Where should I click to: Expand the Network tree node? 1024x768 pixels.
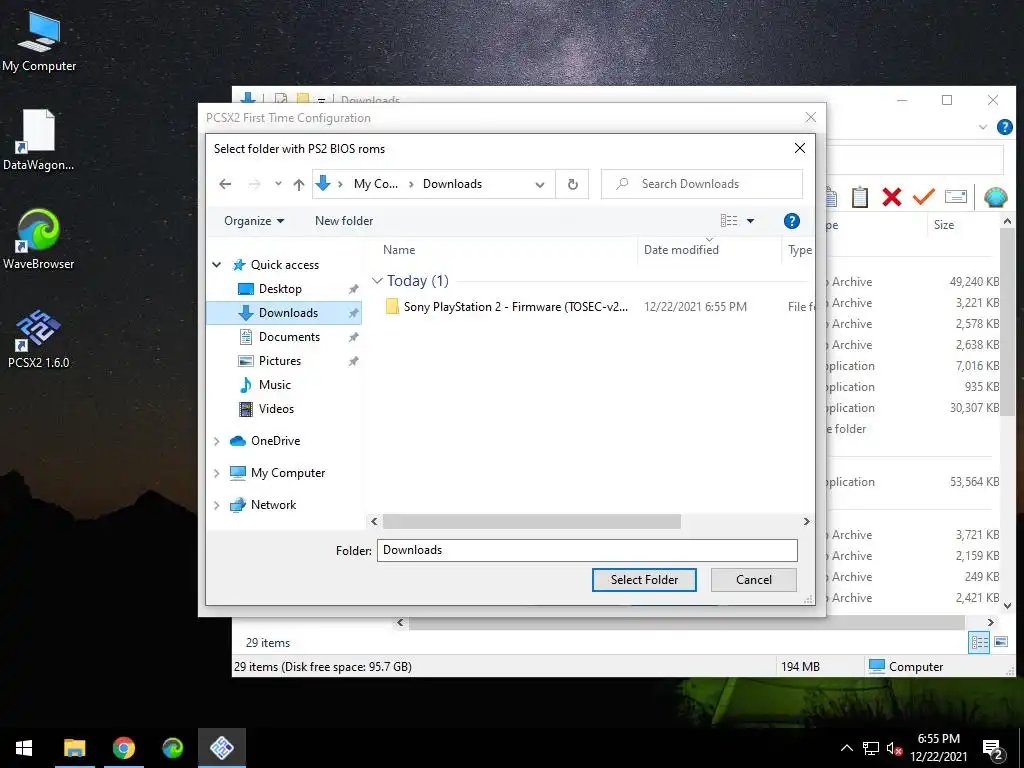click(x=217, y=505)
